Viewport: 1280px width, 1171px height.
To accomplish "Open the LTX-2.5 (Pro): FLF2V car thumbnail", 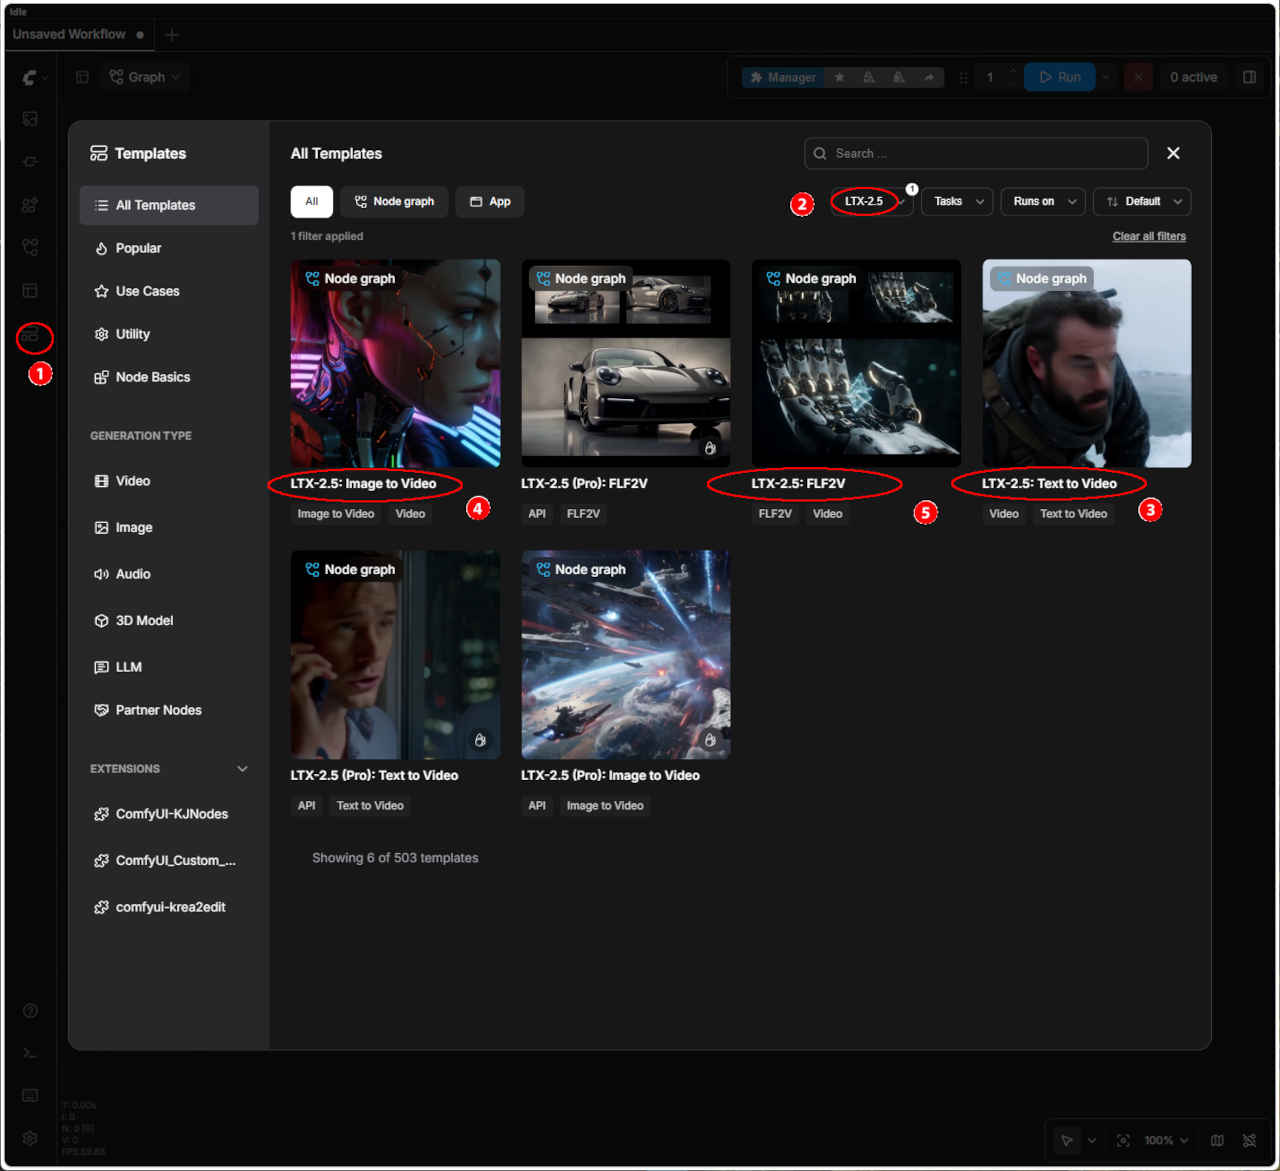I will point(626,363).
